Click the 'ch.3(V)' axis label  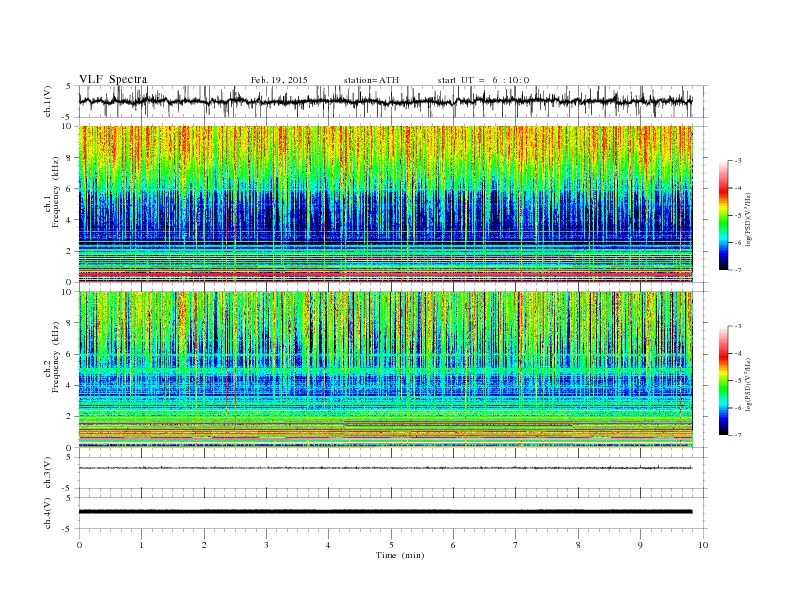click(x=47, y=473)
